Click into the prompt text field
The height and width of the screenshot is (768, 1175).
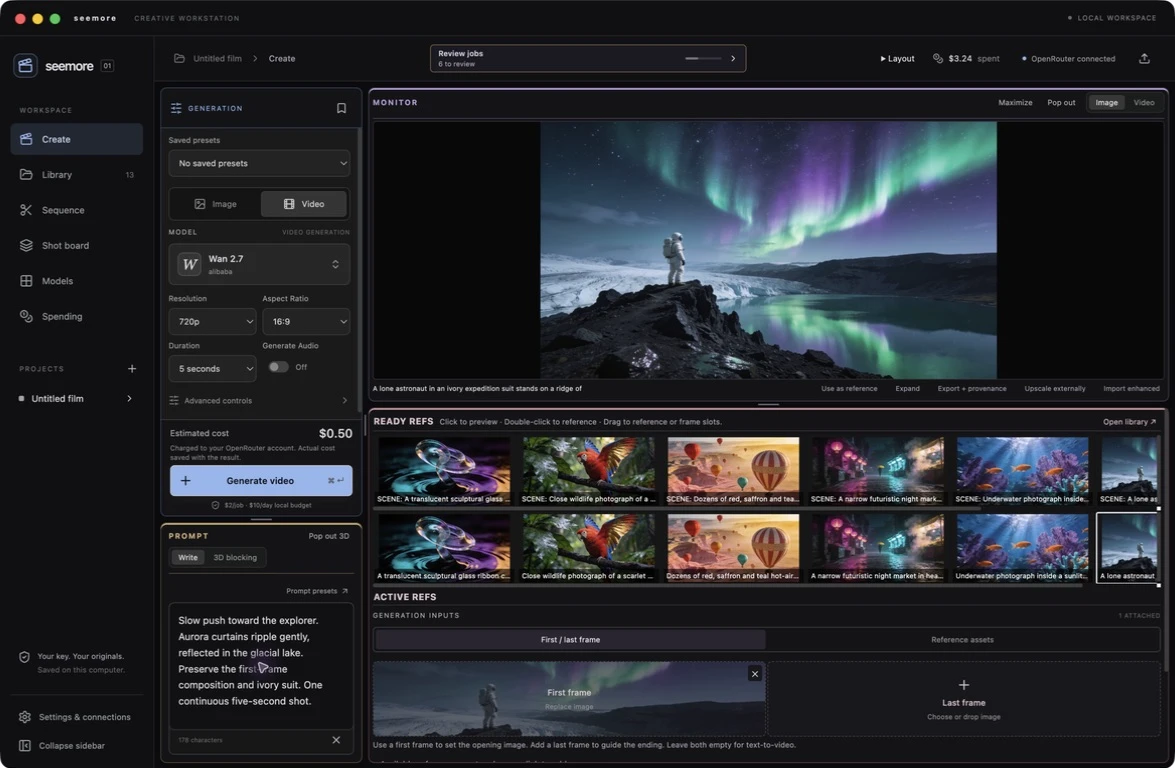point(261,666)
